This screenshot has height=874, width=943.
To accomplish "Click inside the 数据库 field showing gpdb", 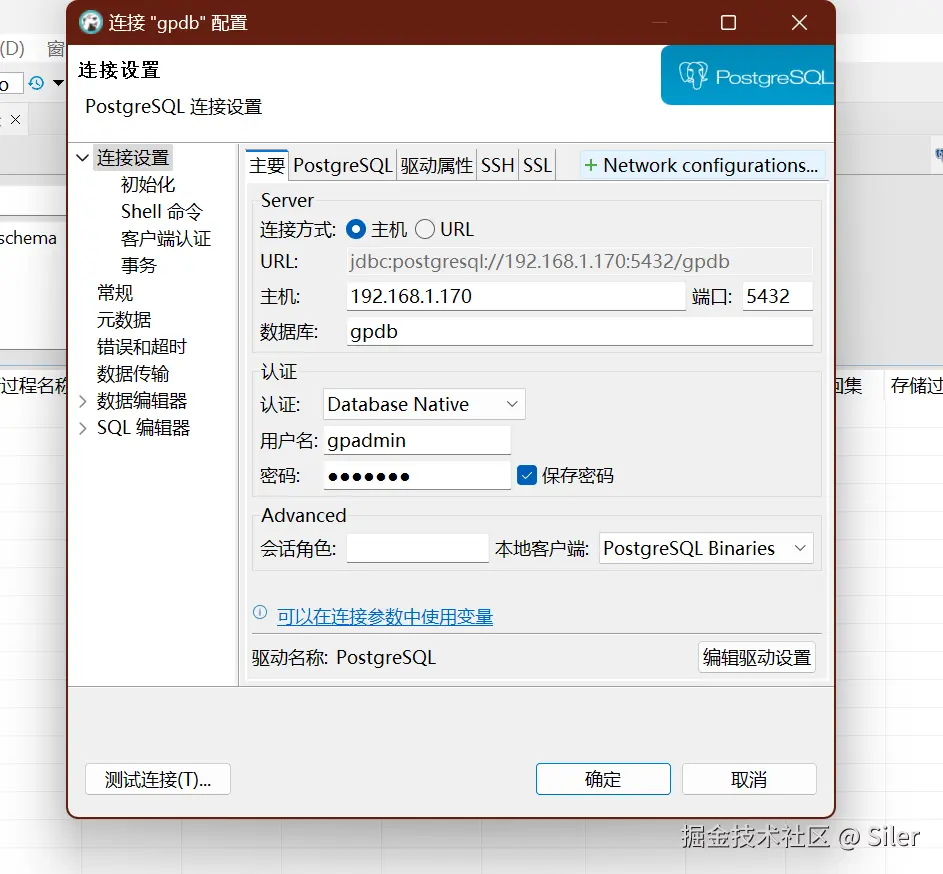I will pyautogui.click(x=580, y=331).
